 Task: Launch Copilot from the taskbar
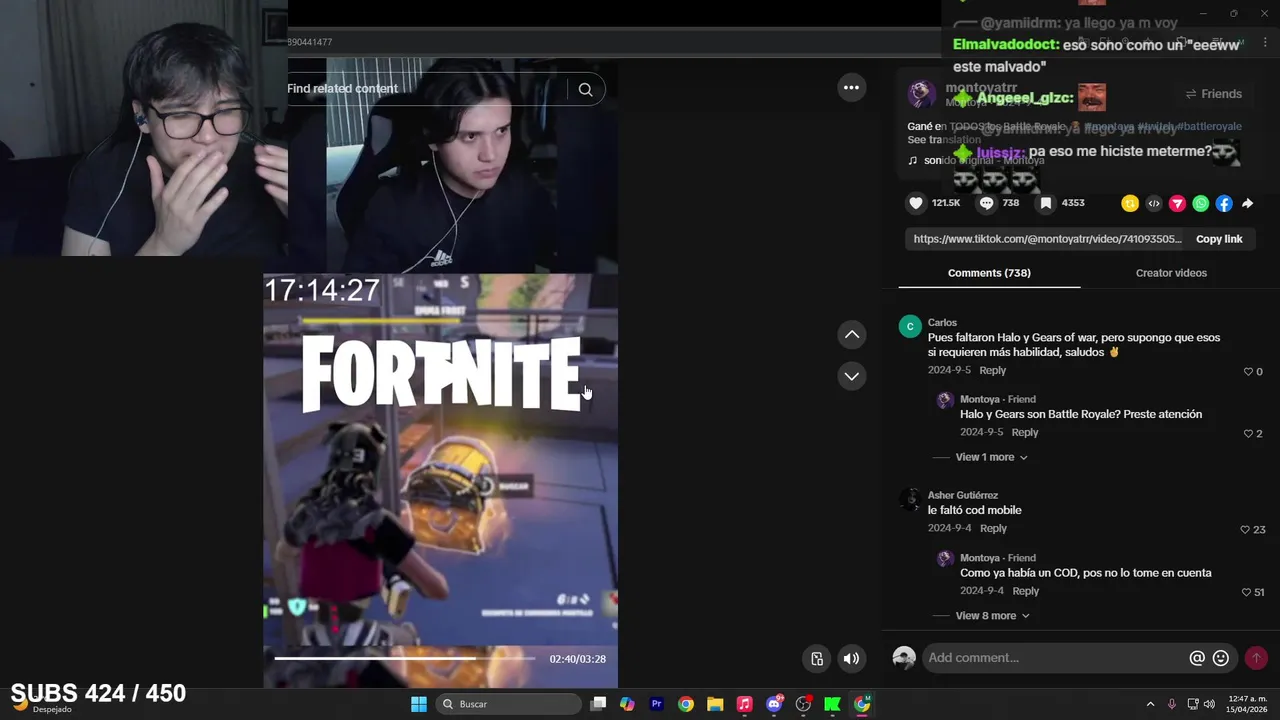point(627,704)
